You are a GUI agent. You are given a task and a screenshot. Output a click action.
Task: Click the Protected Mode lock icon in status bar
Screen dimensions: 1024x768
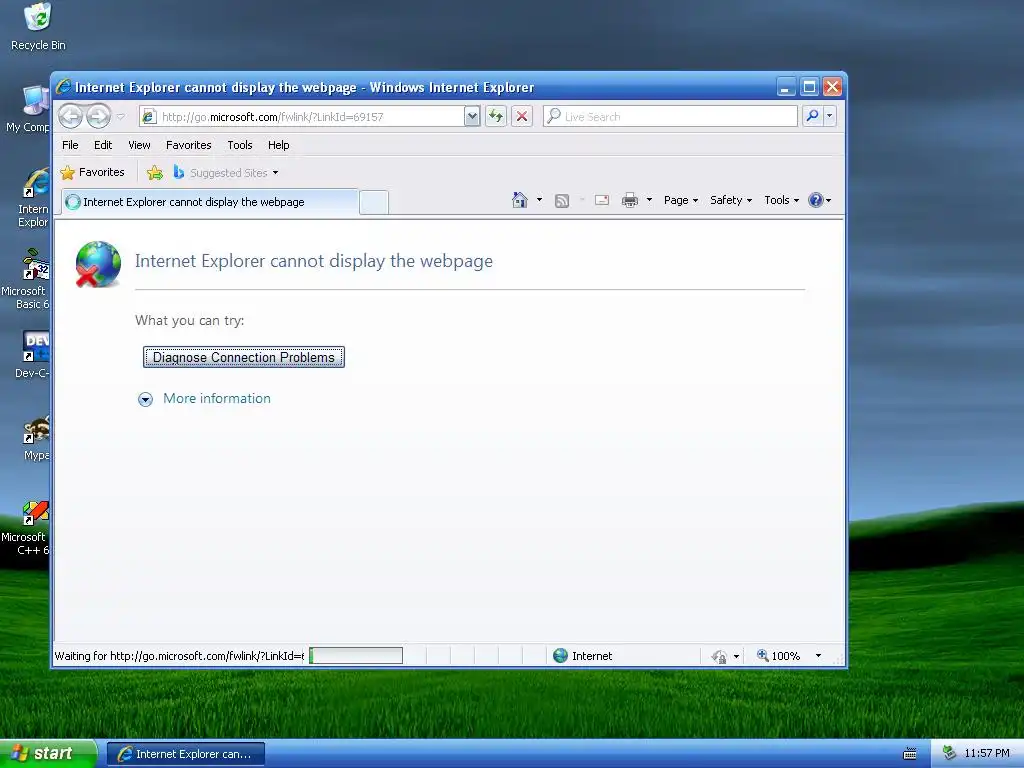[x=720, y=656]
